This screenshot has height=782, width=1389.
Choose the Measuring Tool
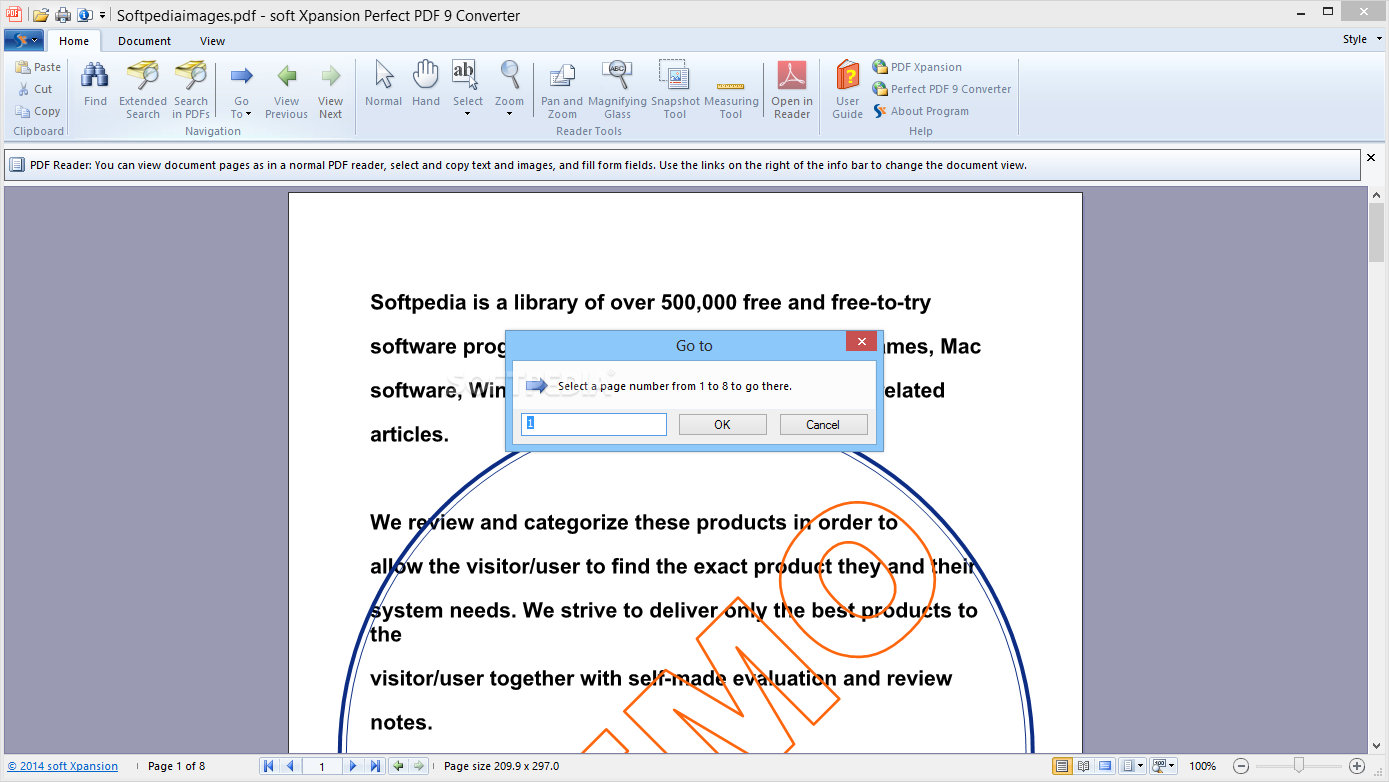[731, 98]
